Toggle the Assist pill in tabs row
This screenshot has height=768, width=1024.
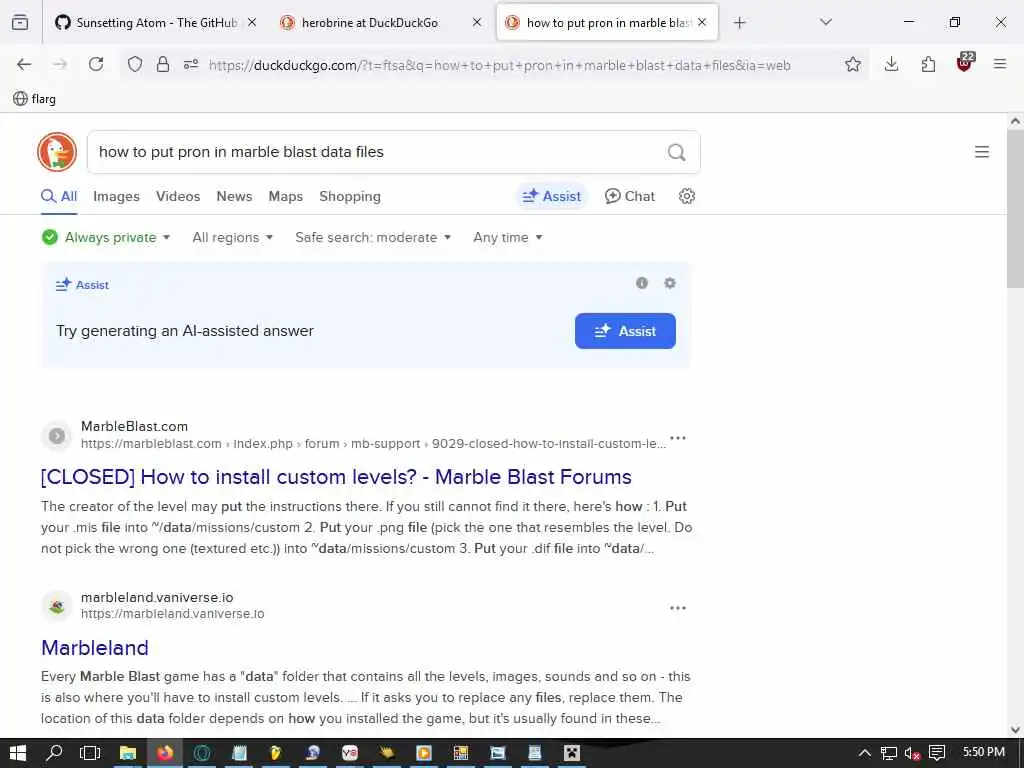coord(552,196)
